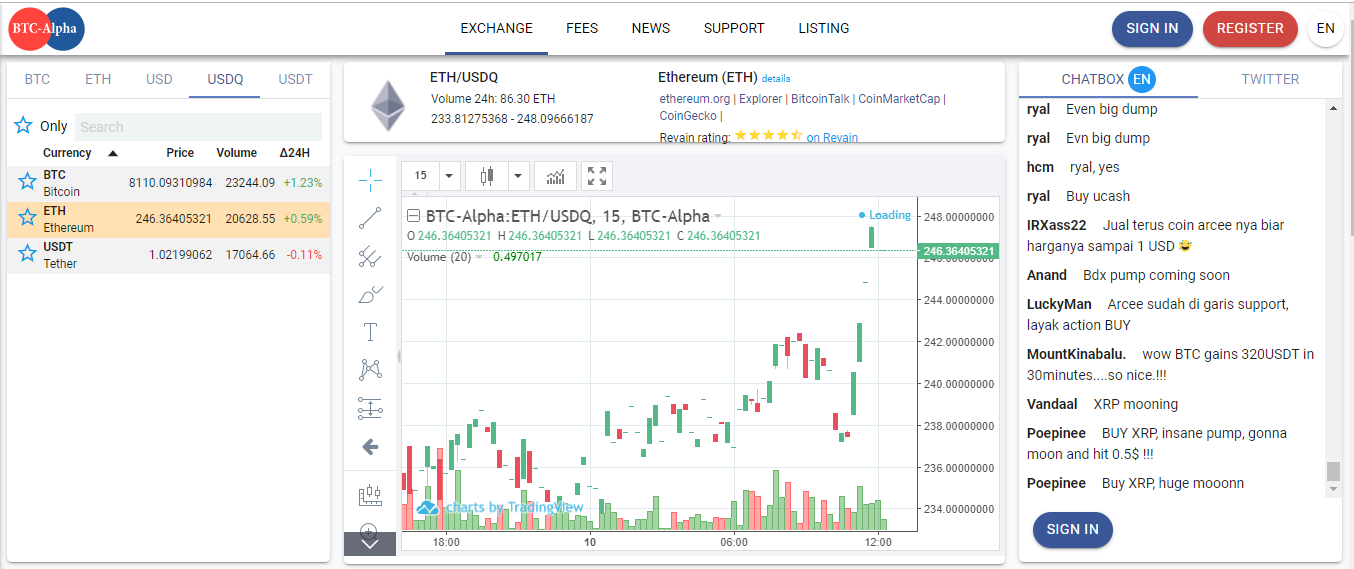The width and height of the screenshot is (1354, 569).
Task: Open the on Revain rating link
Action: [x=832, y=137]
